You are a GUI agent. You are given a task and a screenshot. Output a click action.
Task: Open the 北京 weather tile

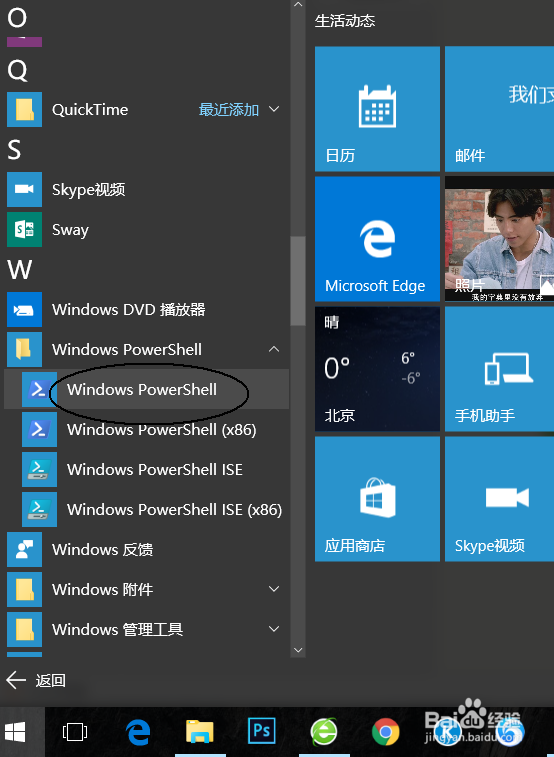click(377, 369)
